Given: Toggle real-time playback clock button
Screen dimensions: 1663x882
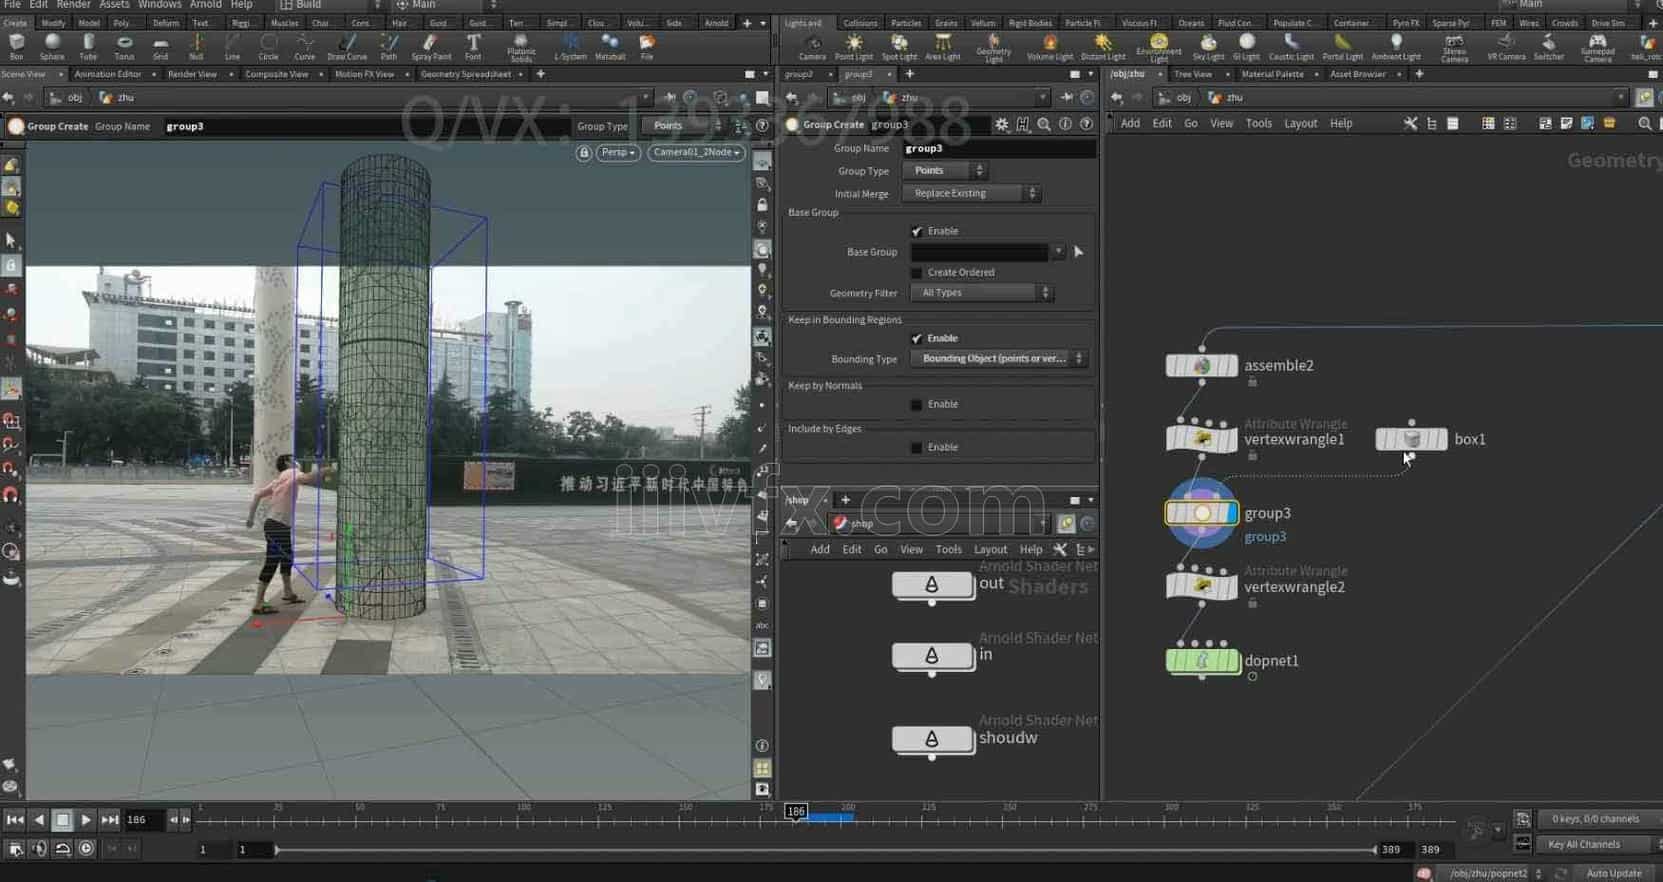Looking at the screenshot, I should coord(86,849).
